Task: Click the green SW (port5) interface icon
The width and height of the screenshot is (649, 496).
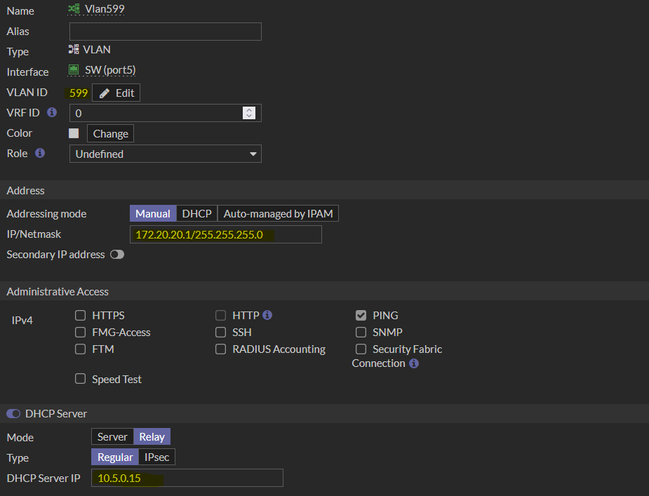Action: click(74, 70)
